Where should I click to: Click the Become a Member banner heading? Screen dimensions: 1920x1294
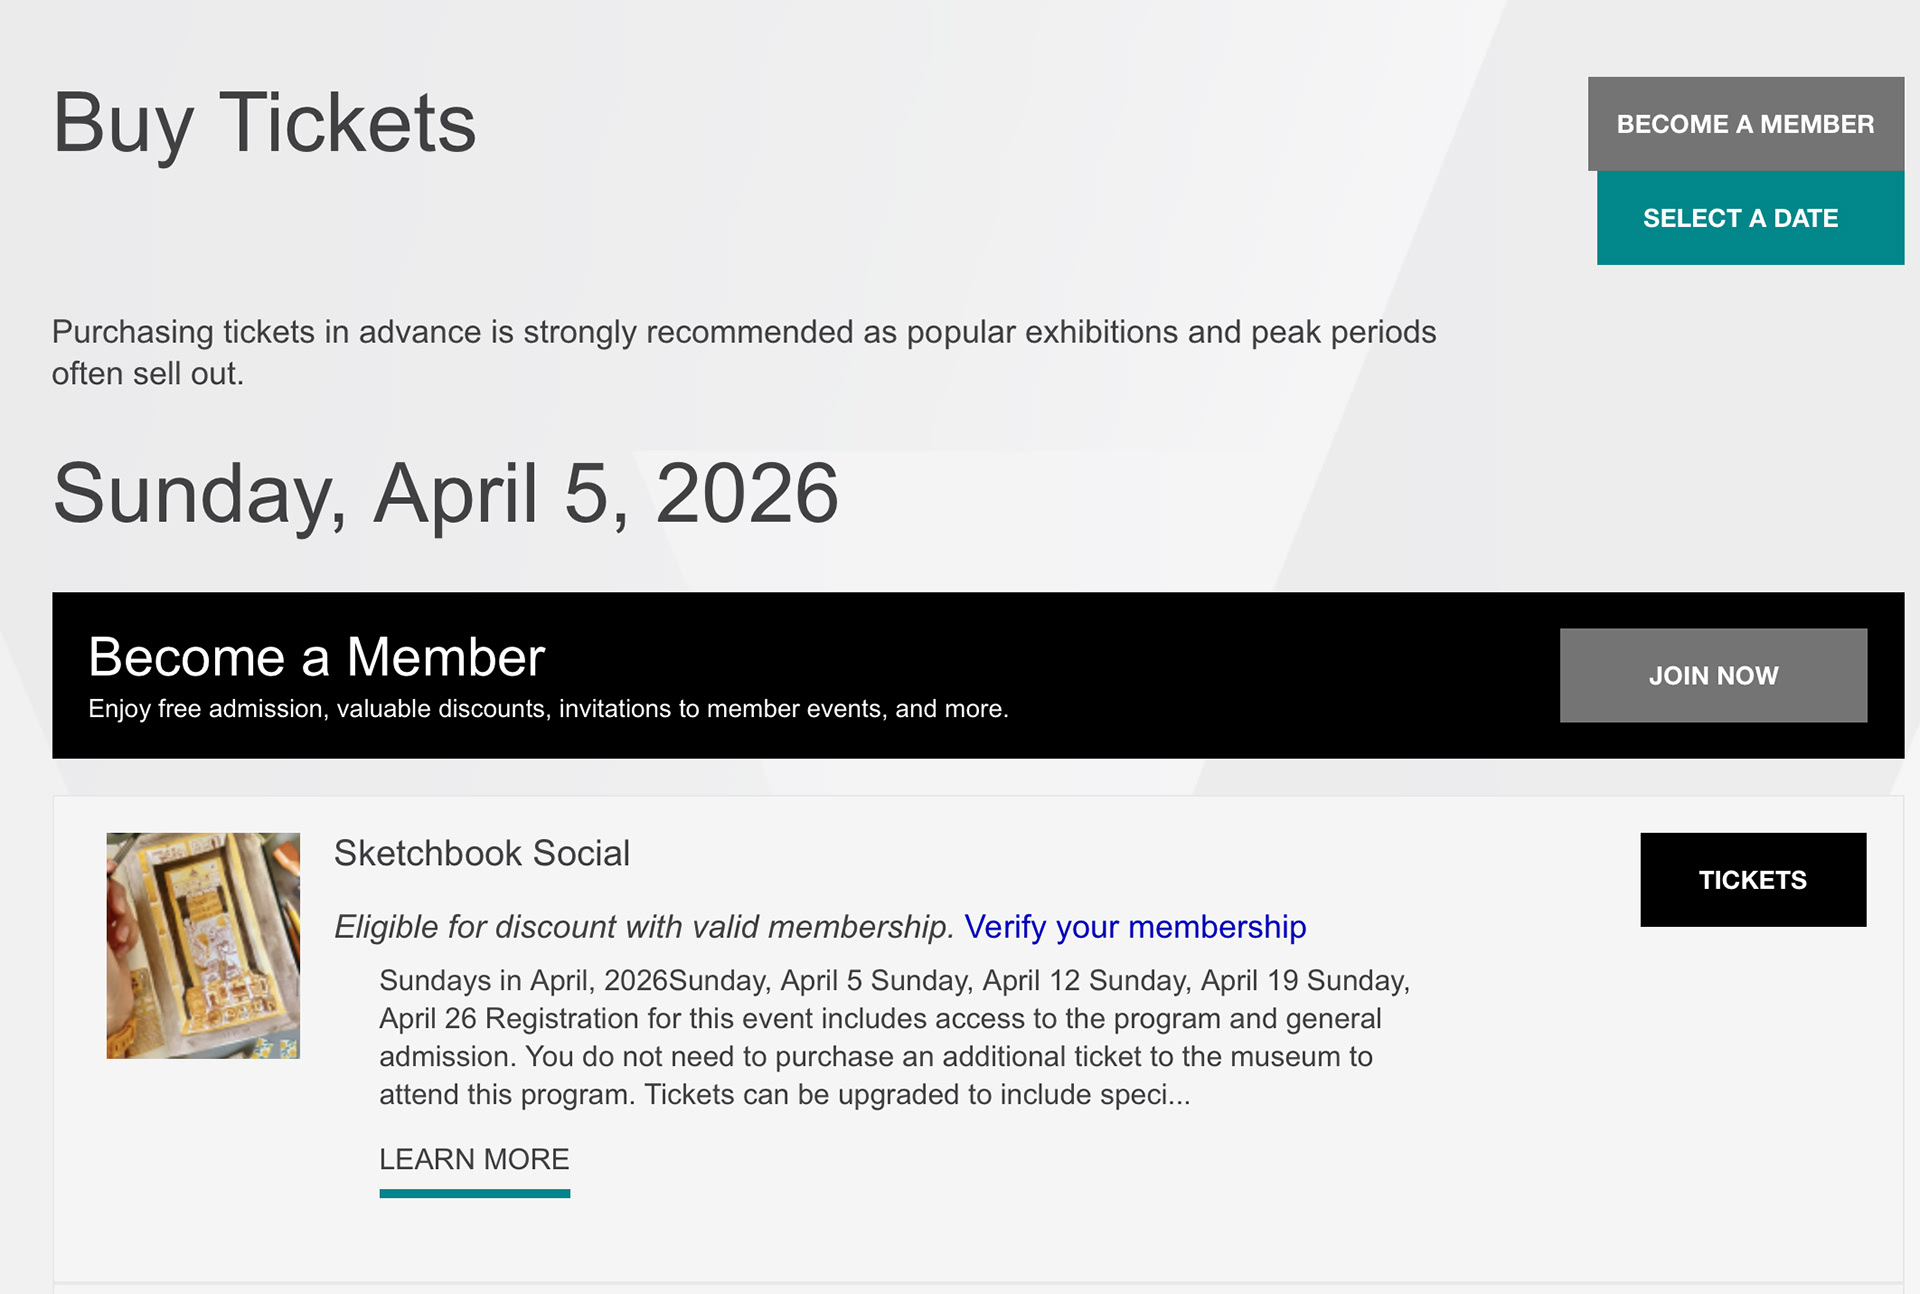[x=316, y=657]
